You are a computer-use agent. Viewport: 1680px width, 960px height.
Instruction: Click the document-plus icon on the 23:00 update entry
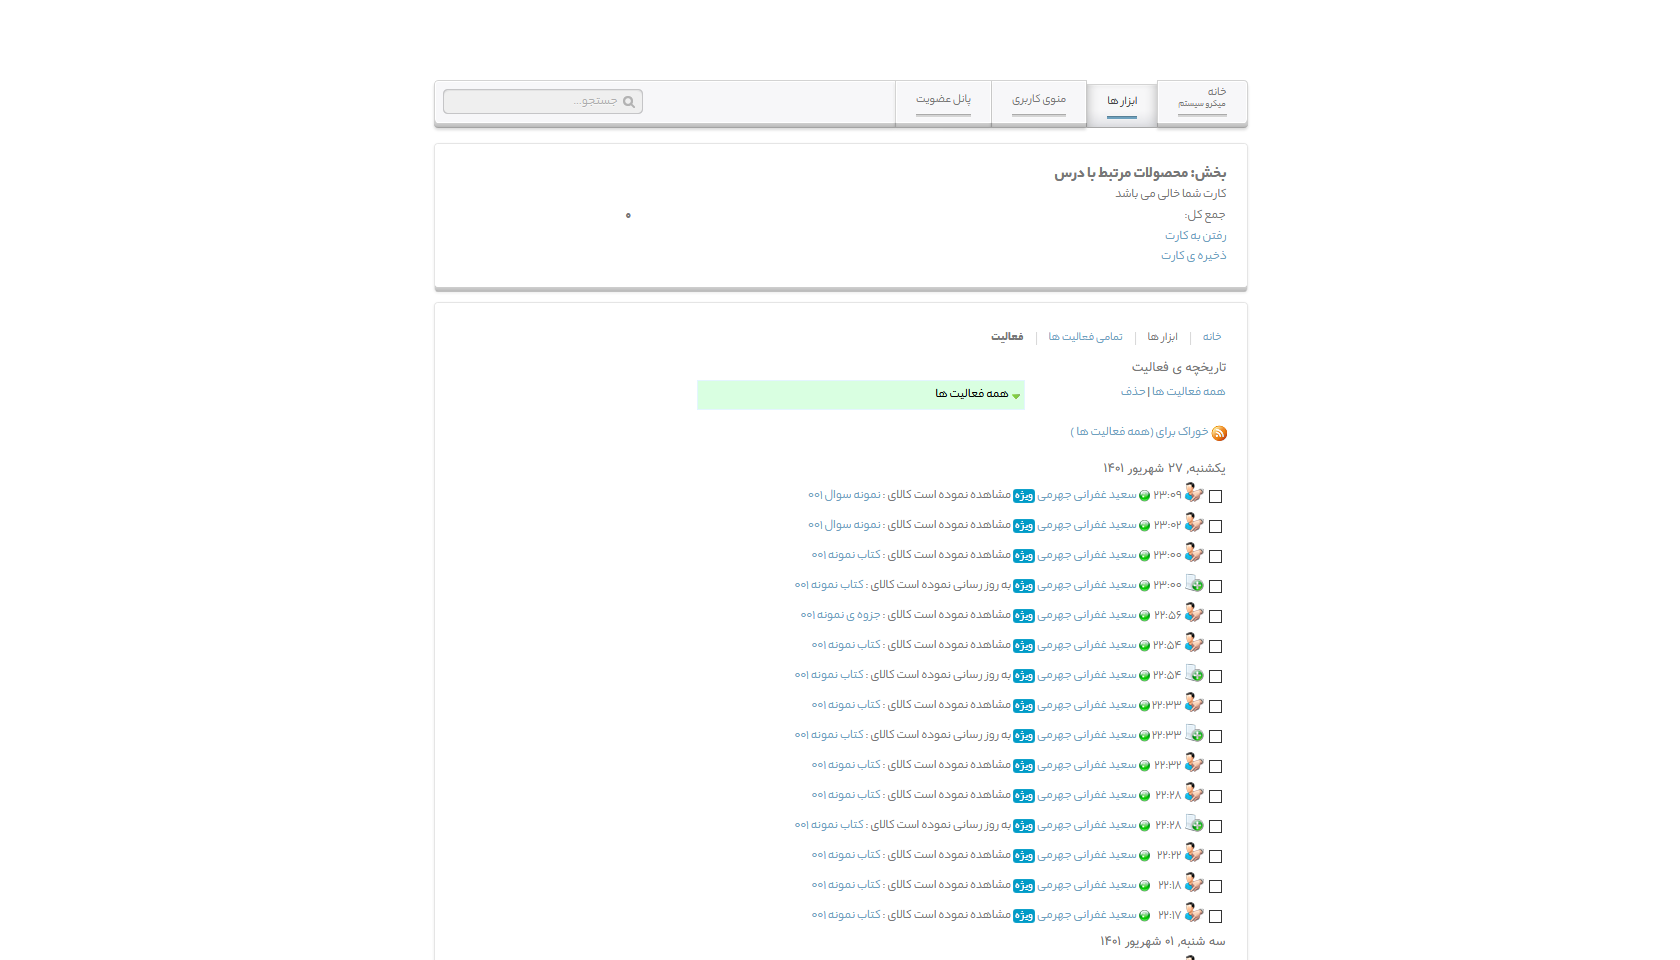click(1194, 584)
